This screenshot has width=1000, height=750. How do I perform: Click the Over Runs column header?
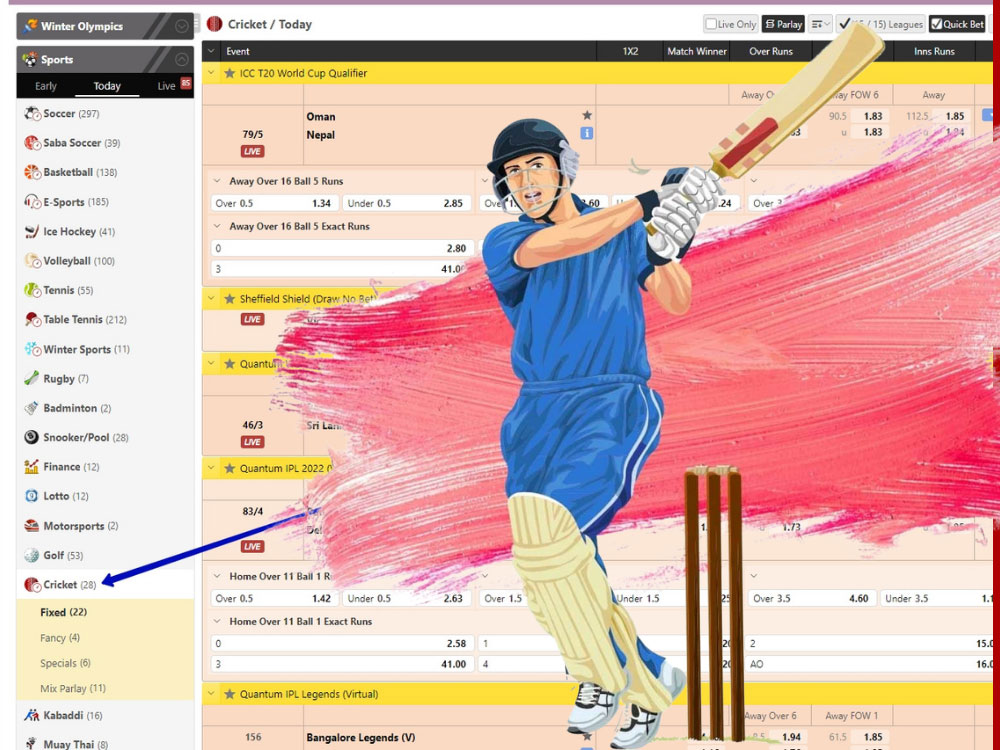pyautogui.click(x=770, y=51)
